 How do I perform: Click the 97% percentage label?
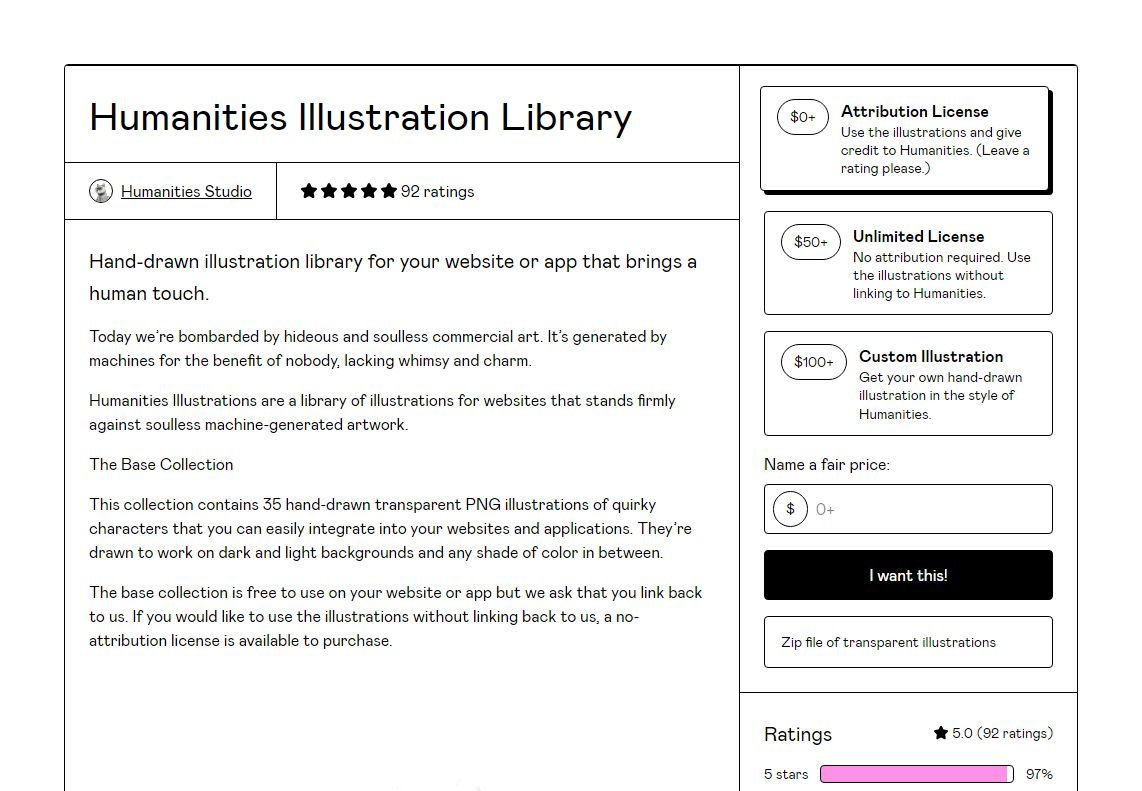click(x=1039, y=774)
